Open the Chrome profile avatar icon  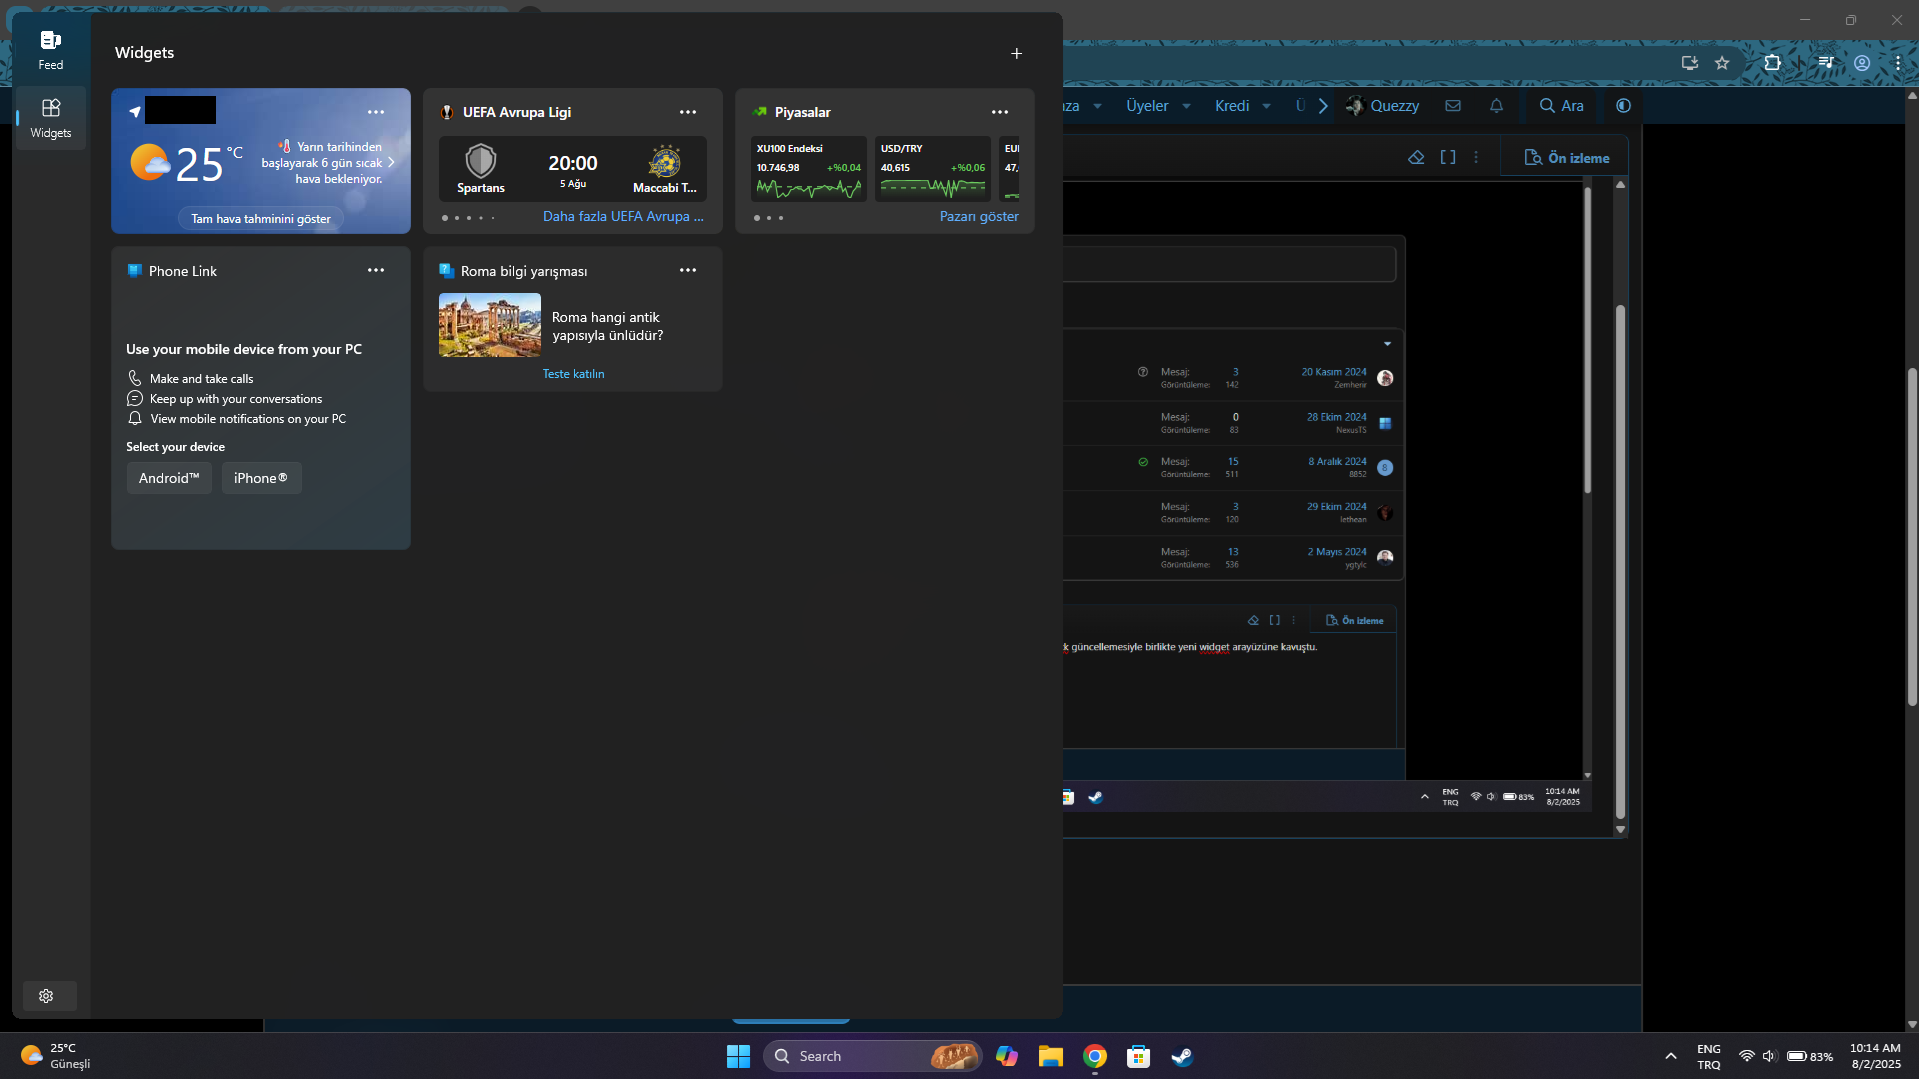pyautogui.click(x=1862, y=63)
